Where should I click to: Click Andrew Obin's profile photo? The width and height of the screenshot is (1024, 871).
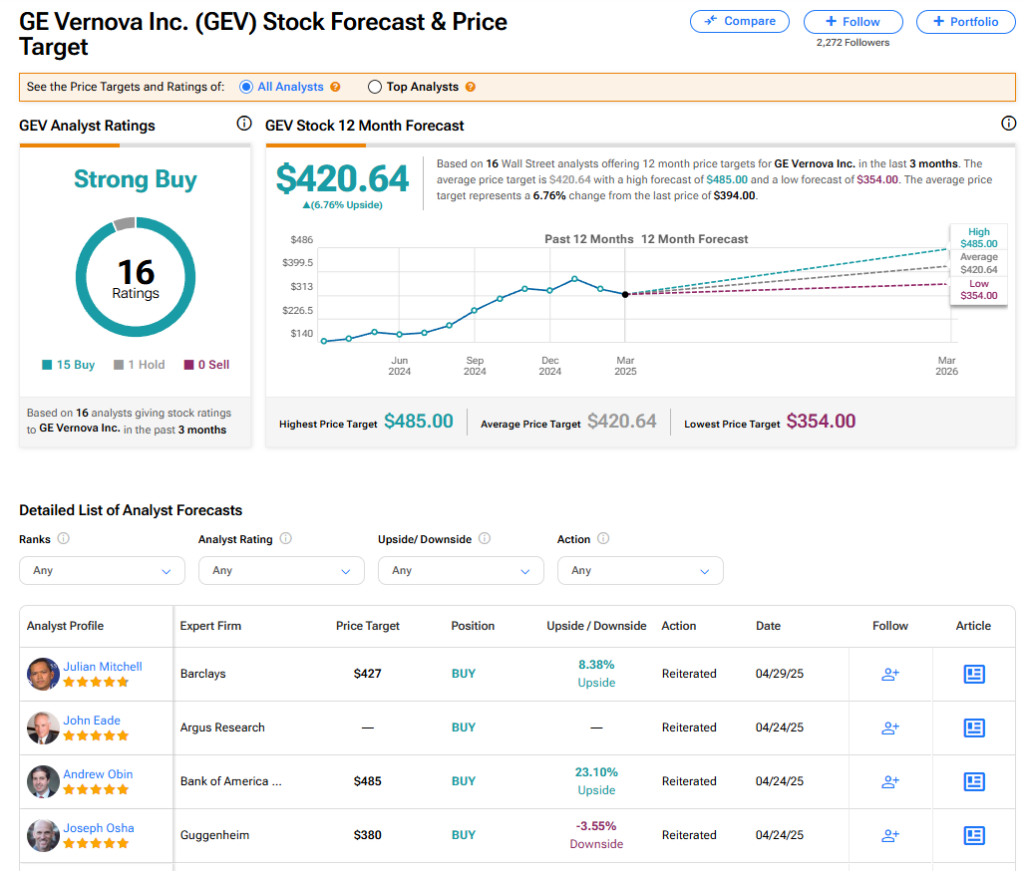tap(43, 782)
